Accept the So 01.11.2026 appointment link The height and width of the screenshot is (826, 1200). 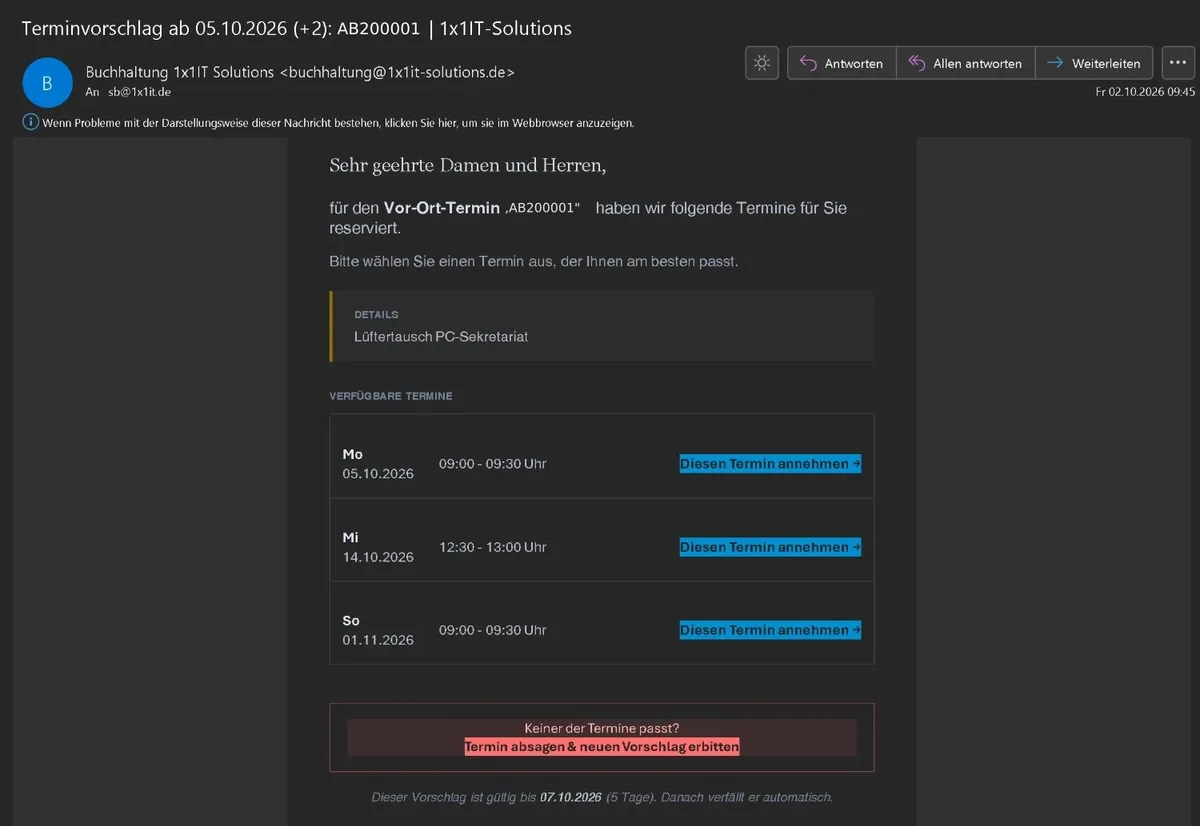770,630
